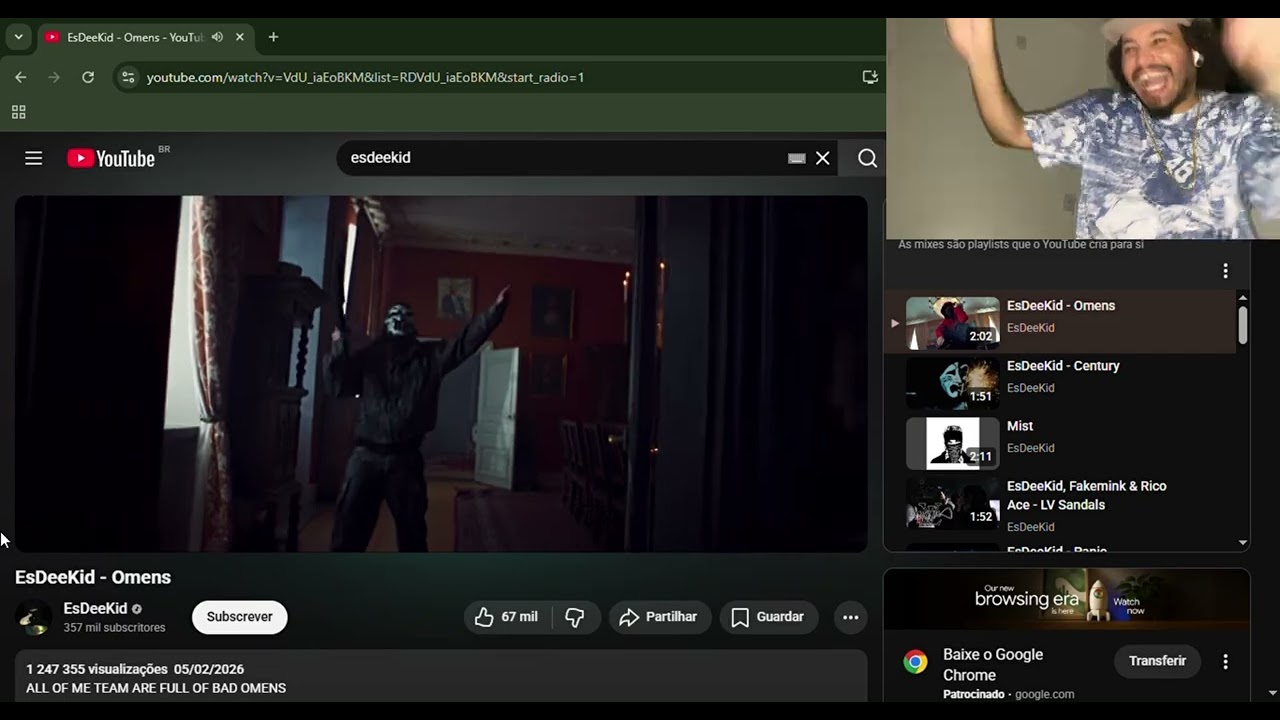Play LV Sandals by EsDeeKid, Fakemink & Rico Ace

click(x=1086, y=495)
